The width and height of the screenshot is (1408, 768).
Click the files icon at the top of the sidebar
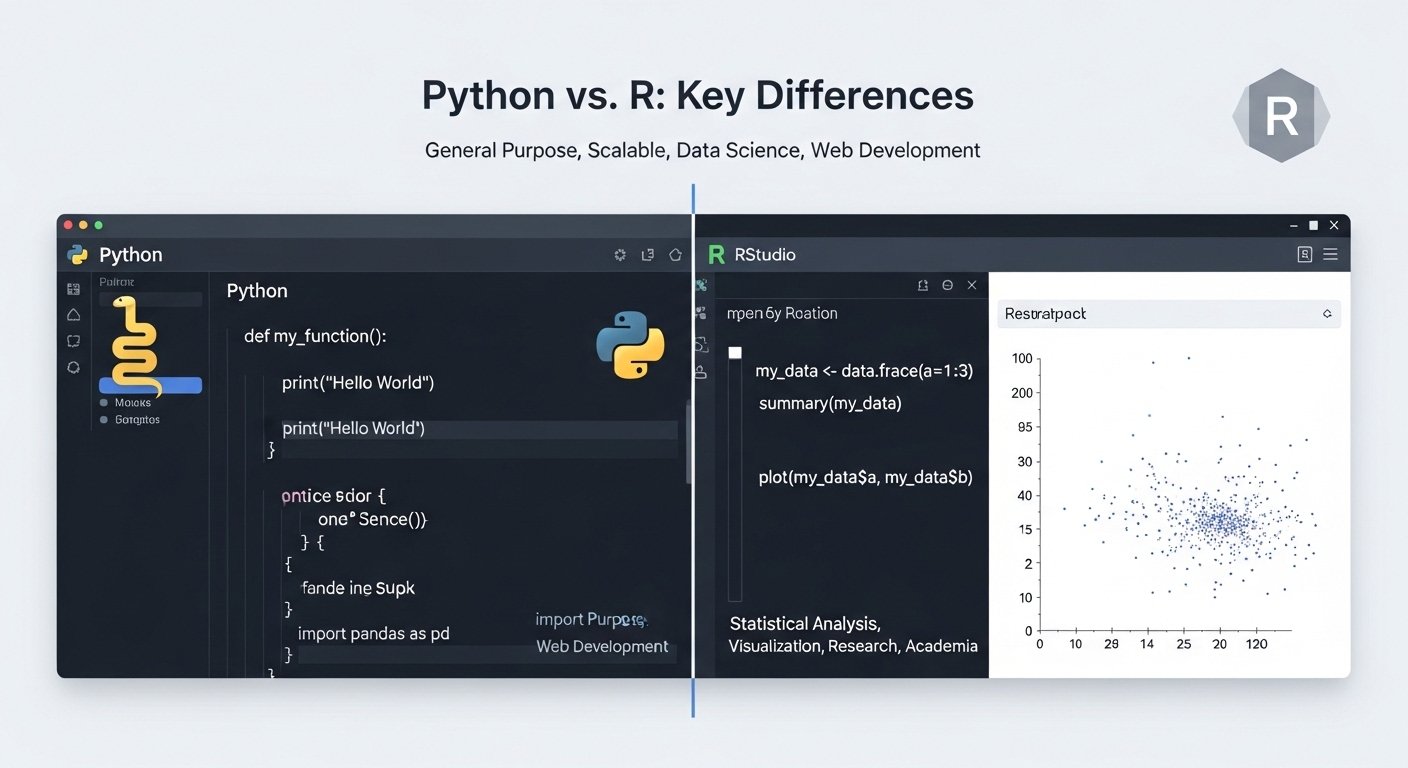point(73,288)
